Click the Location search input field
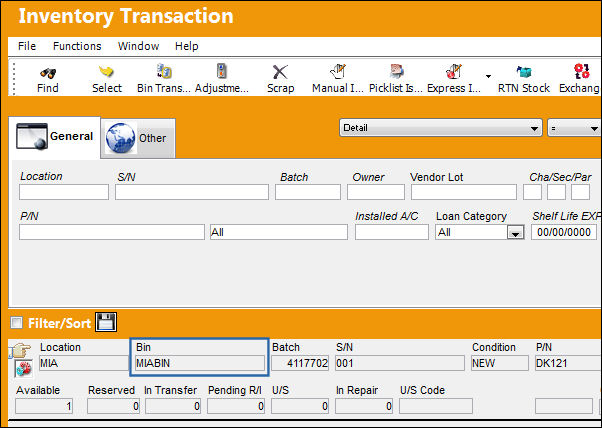The image size is (602, 428). (64, 192)
